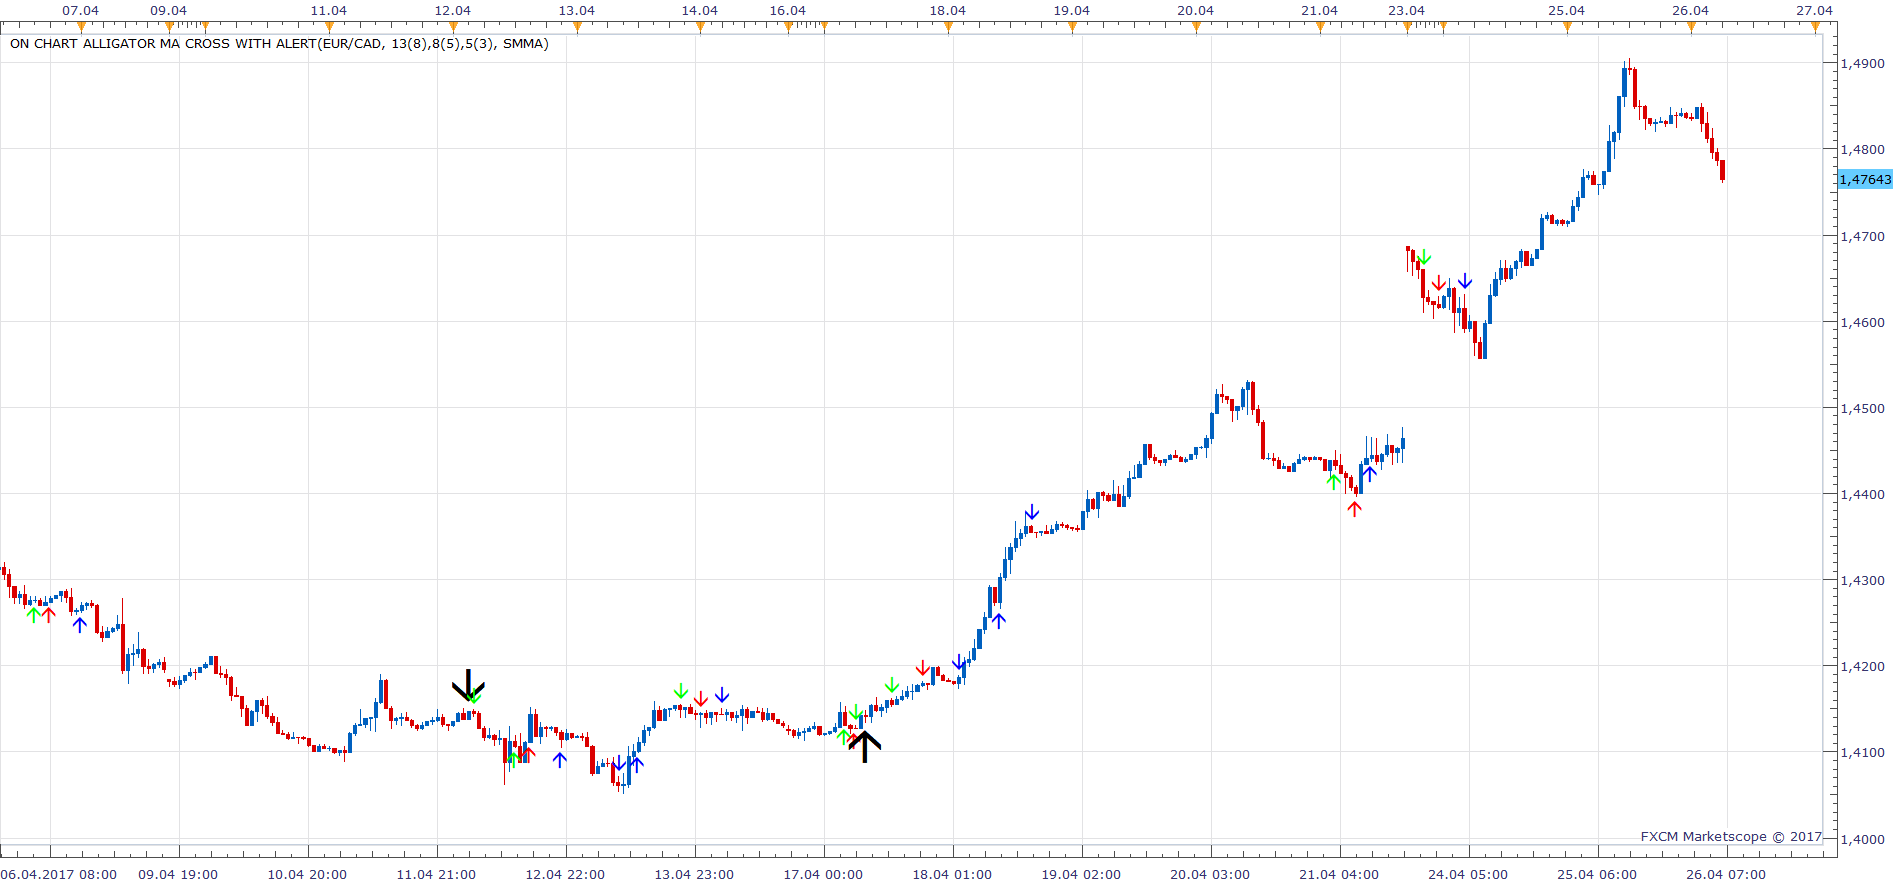Click the Alligator MA Cross indicator label
Image resolution: width=1903 pixels, height=887 pixels.
point(279,44)
